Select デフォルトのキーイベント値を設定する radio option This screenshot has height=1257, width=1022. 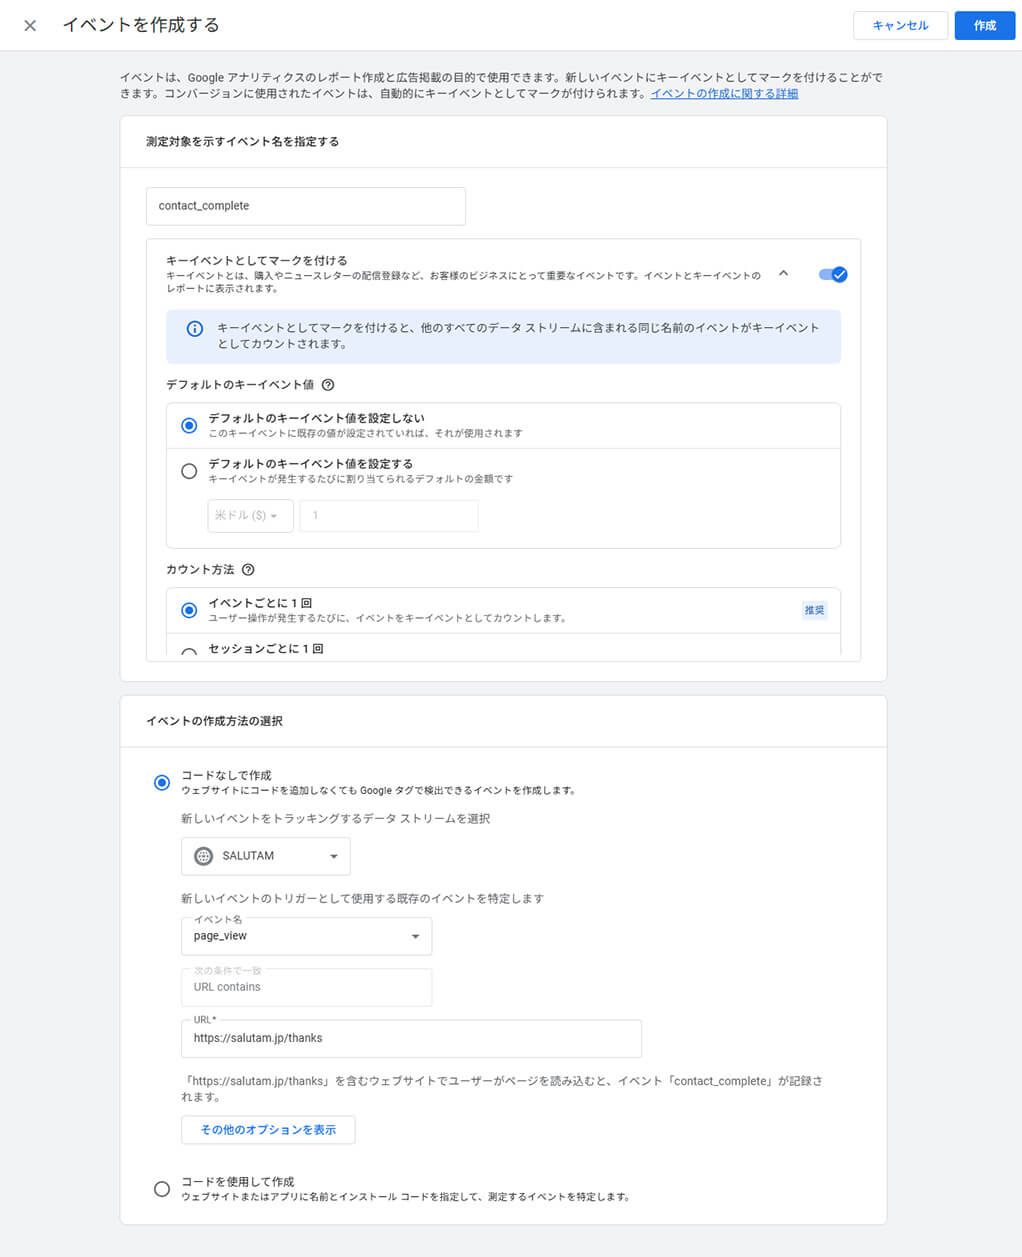pyautogui.click(x=189, y=471)
